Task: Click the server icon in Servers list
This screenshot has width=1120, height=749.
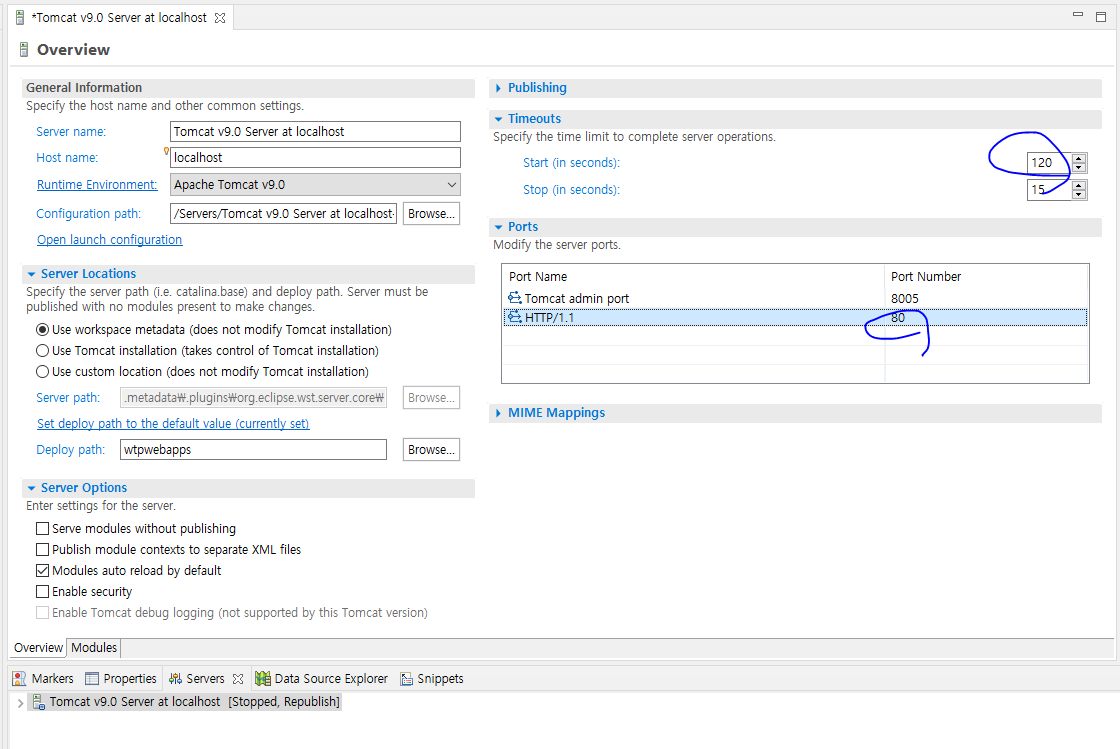Action: pos(39,702)
